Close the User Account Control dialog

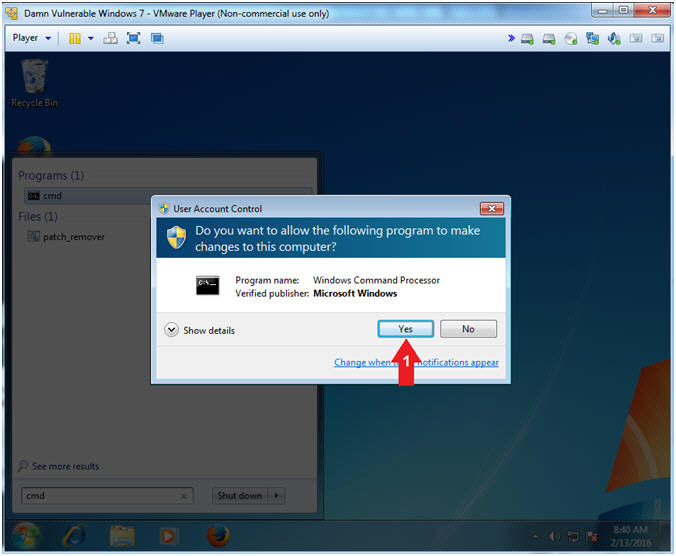491,209
